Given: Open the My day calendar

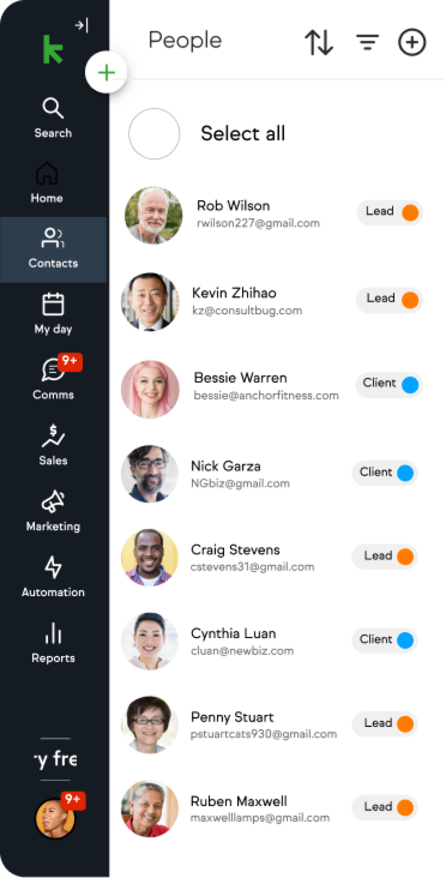Looking at the screenshot, I should click(53, 314).
